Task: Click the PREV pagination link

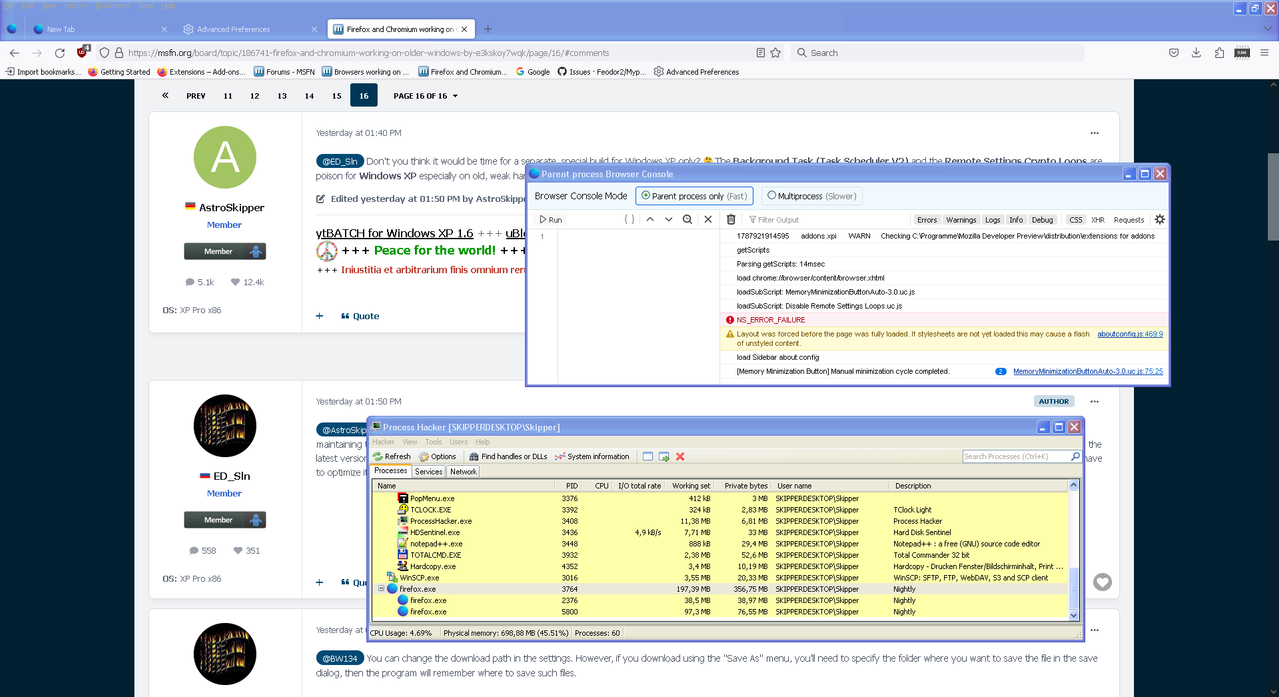Action: tap(196, 96)
